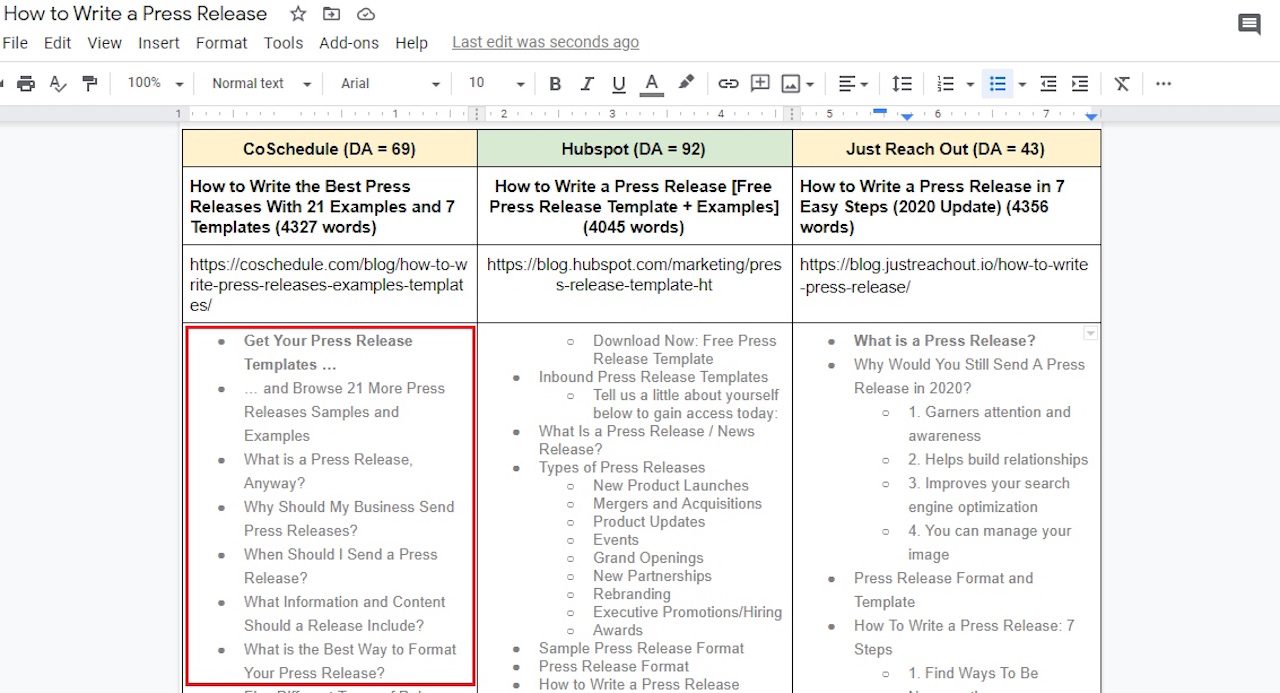The width and height of the screenshot is (1280, 693).
Task: Open the Arial font dropdown
Action: coord(390,84)
